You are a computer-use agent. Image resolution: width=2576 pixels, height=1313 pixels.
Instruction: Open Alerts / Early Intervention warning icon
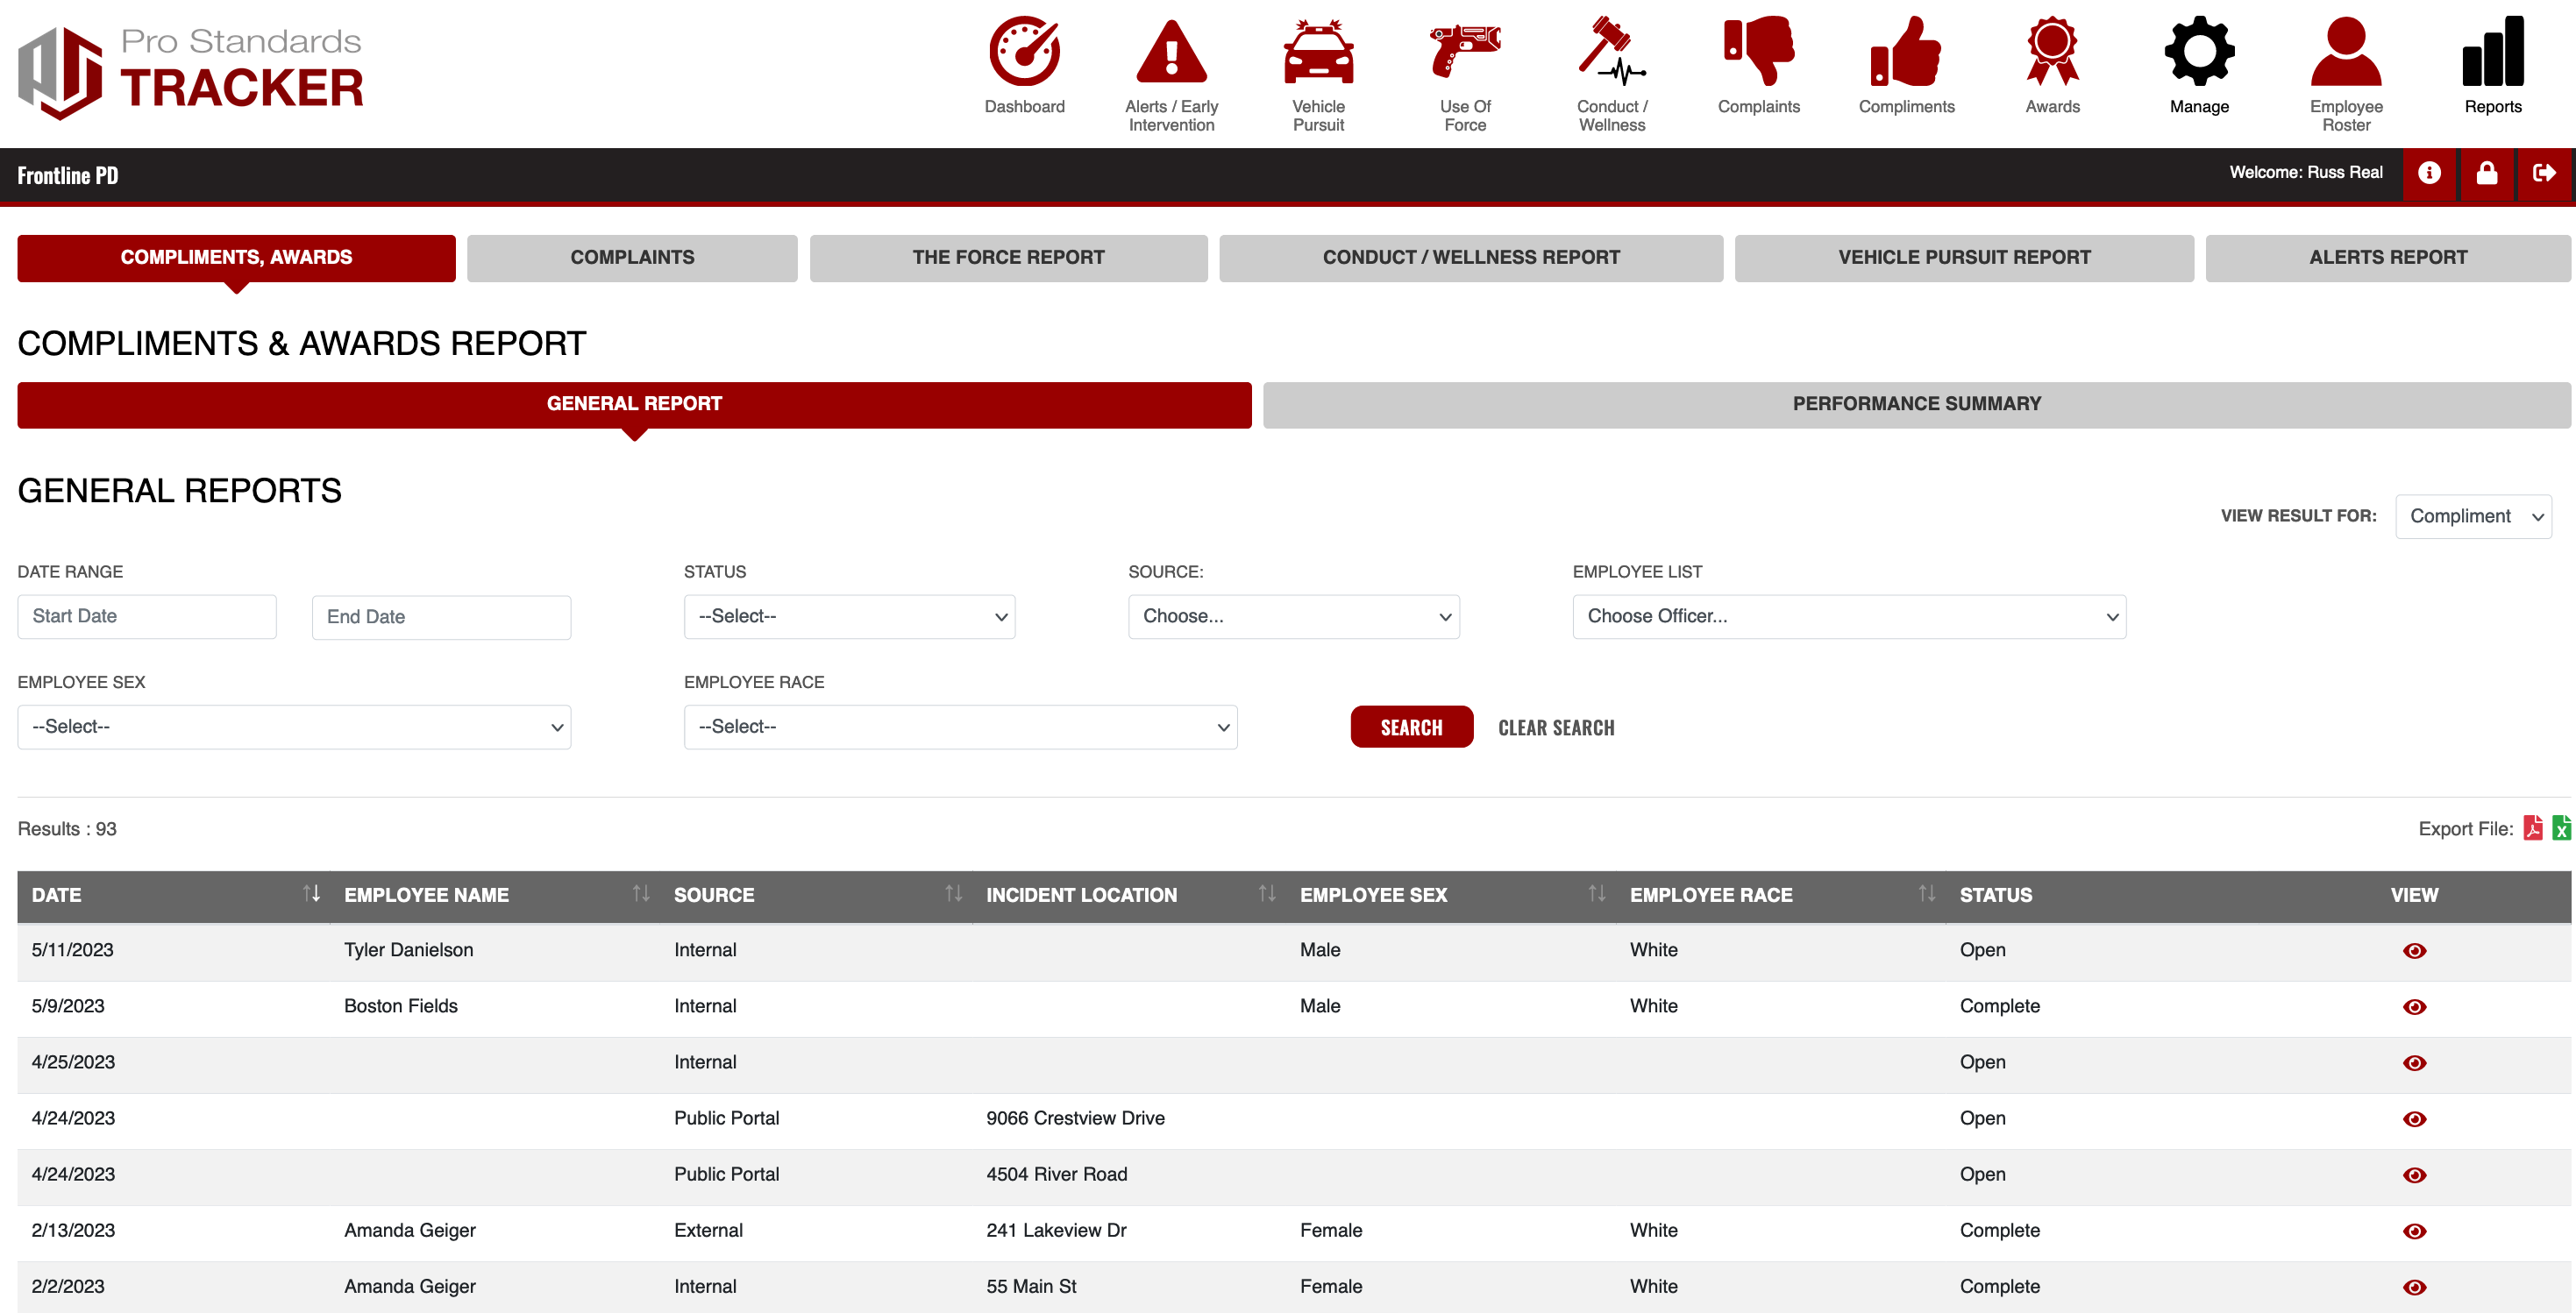pyautogui.click(x=1171, y=52)
